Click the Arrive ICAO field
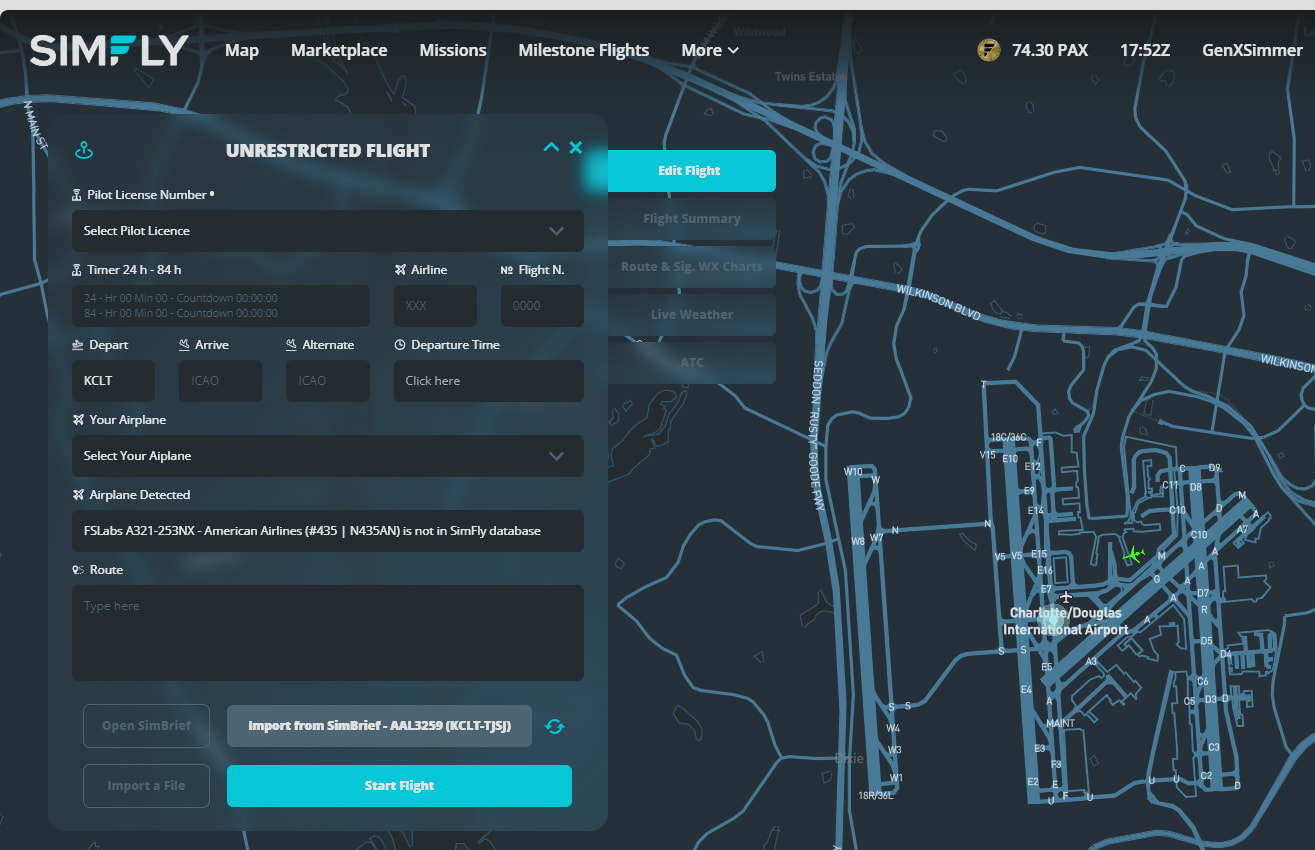1315x850 pixels. tap(220, 381)
